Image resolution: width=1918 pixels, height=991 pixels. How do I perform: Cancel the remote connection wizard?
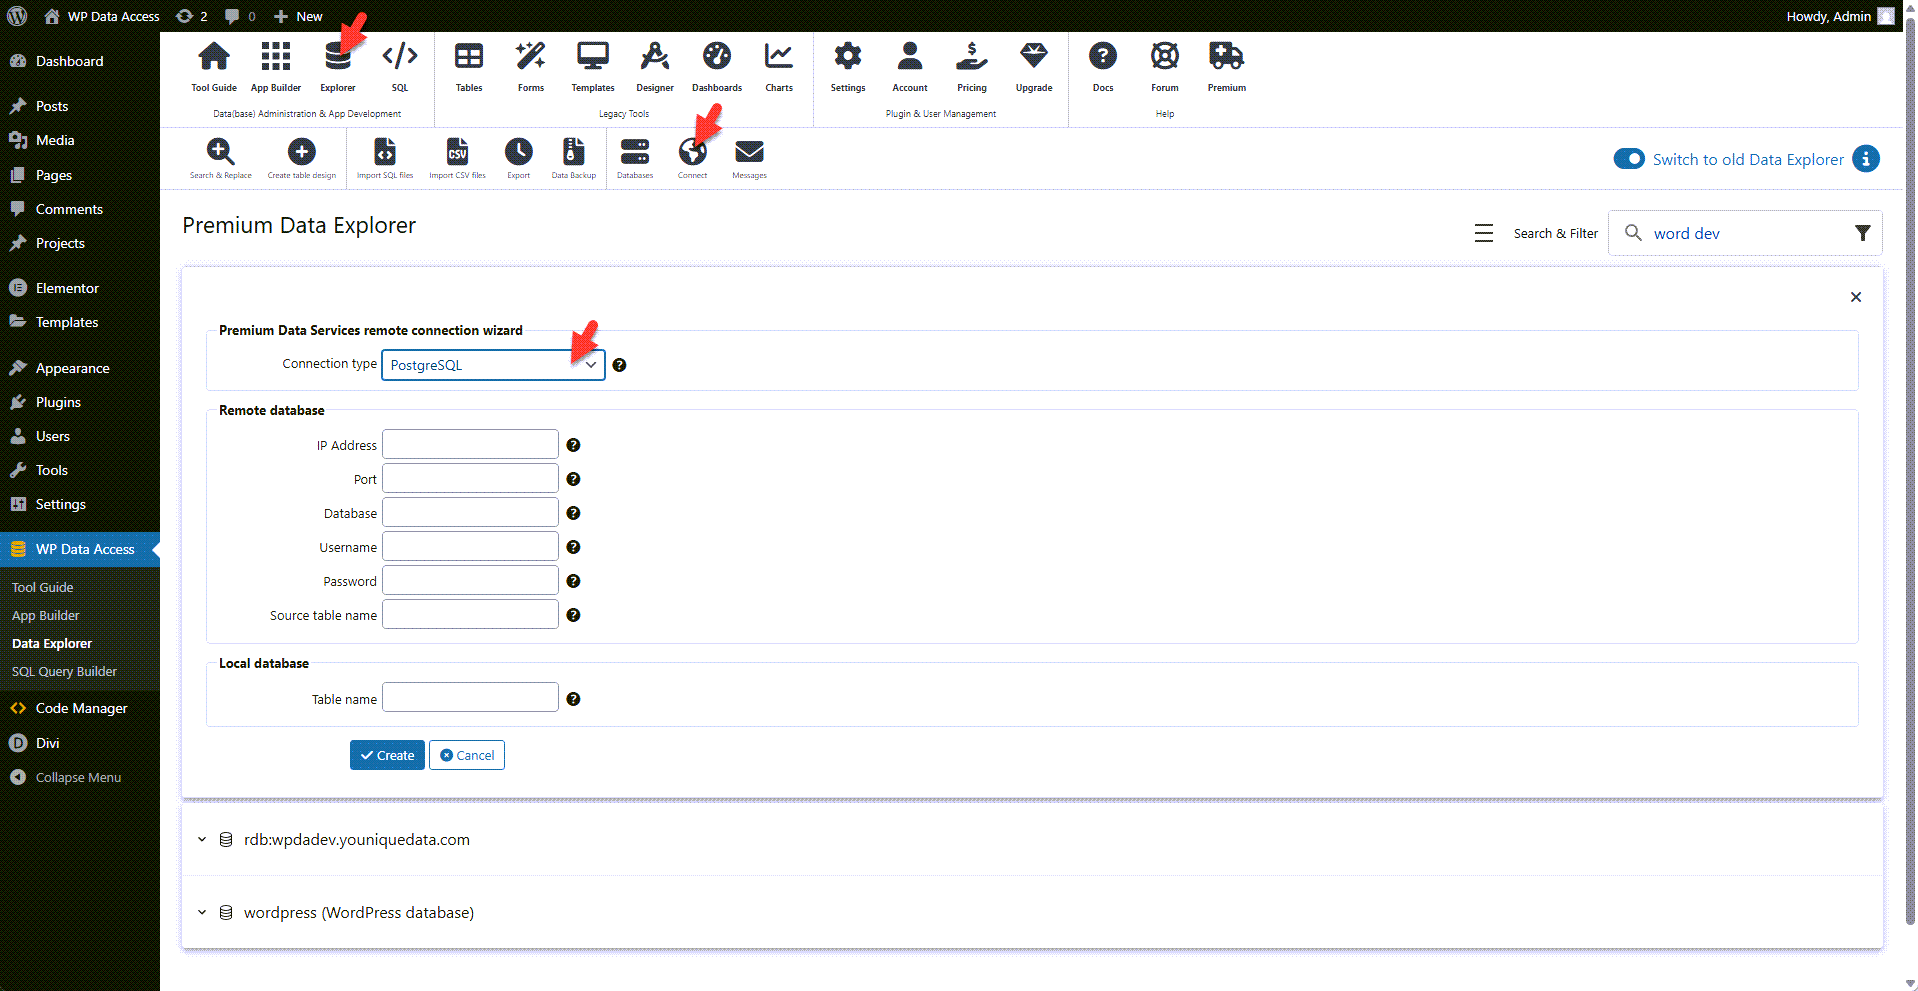466,755
